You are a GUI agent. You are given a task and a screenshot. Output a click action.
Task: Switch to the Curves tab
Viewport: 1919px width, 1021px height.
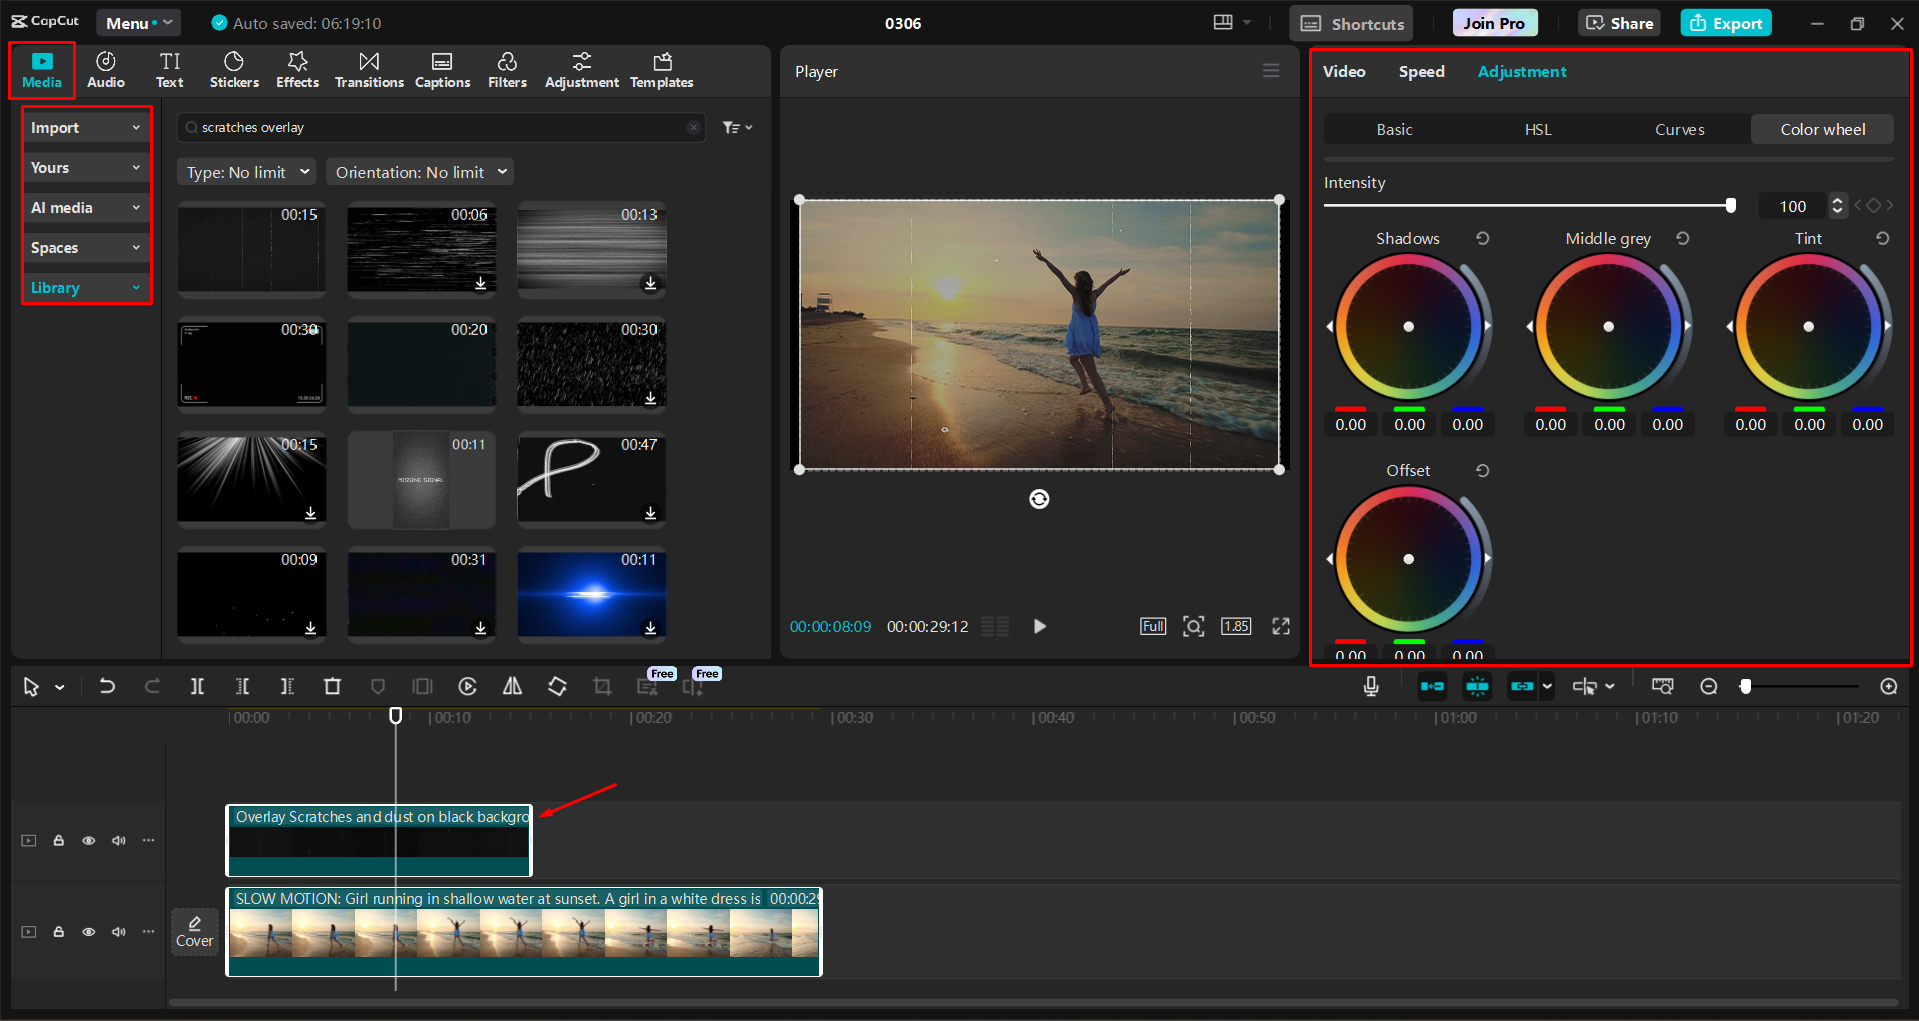coord(1679,129)
